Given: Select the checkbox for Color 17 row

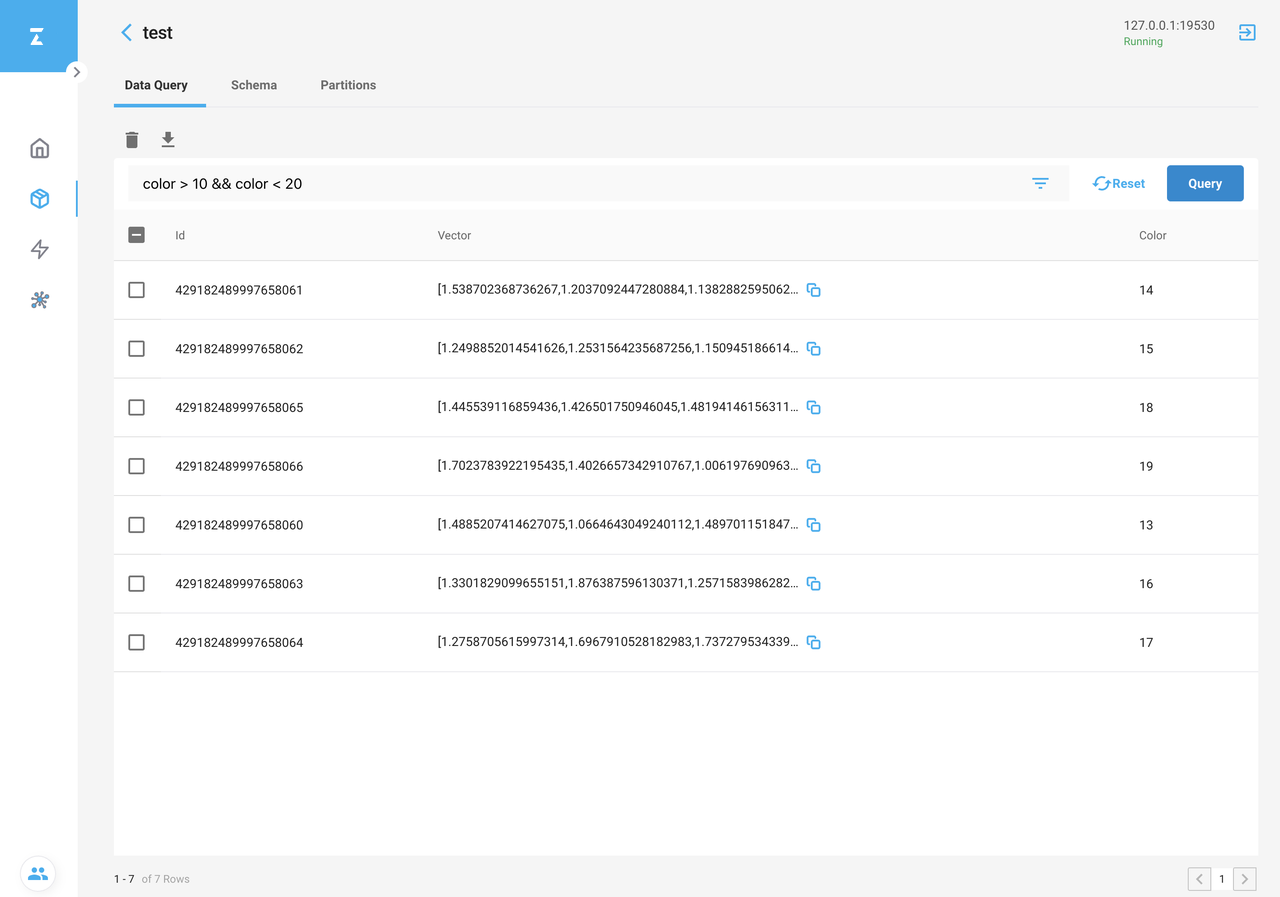Looking at the screenshot, I should pyautogui.click(x=137, y=642).
